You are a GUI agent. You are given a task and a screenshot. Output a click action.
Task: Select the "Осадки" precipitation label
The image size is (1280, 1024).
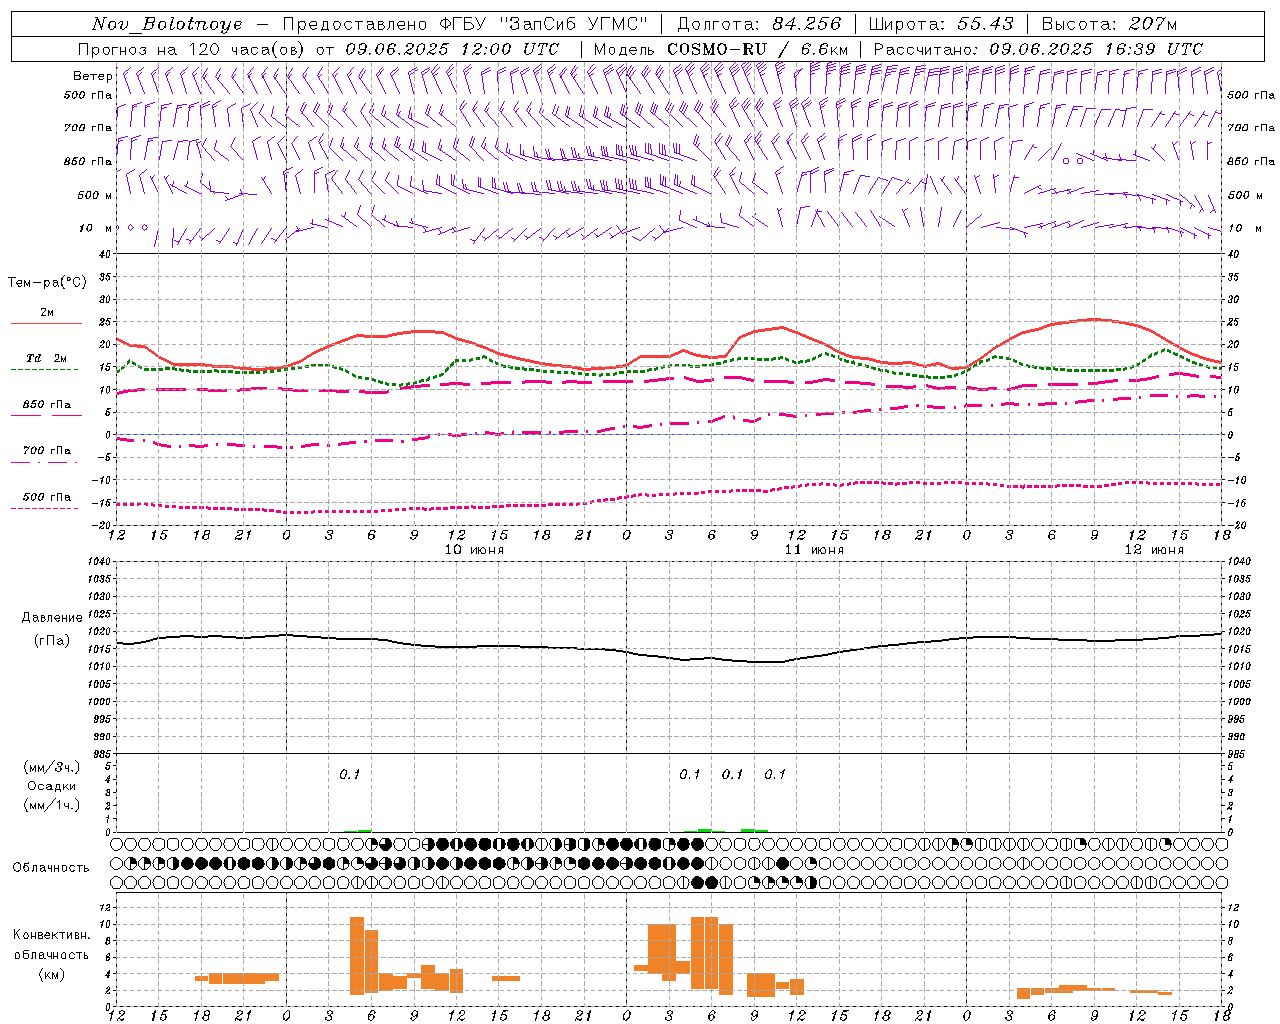click(52, 786)
